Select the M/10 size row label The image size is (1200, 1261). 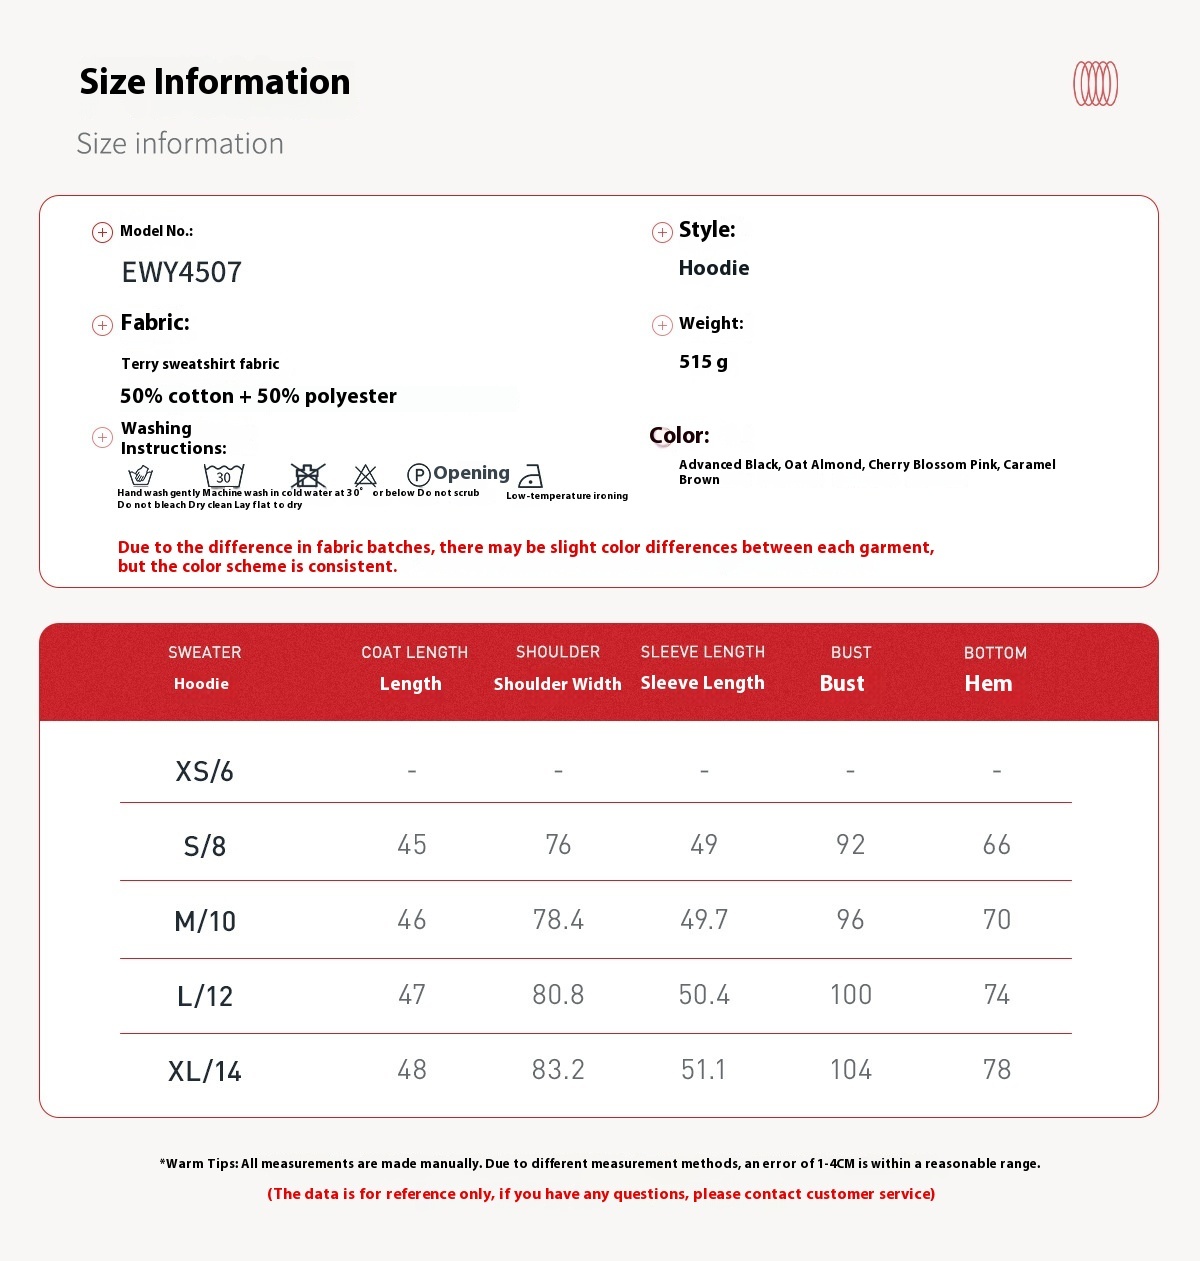tap(205, 921)
